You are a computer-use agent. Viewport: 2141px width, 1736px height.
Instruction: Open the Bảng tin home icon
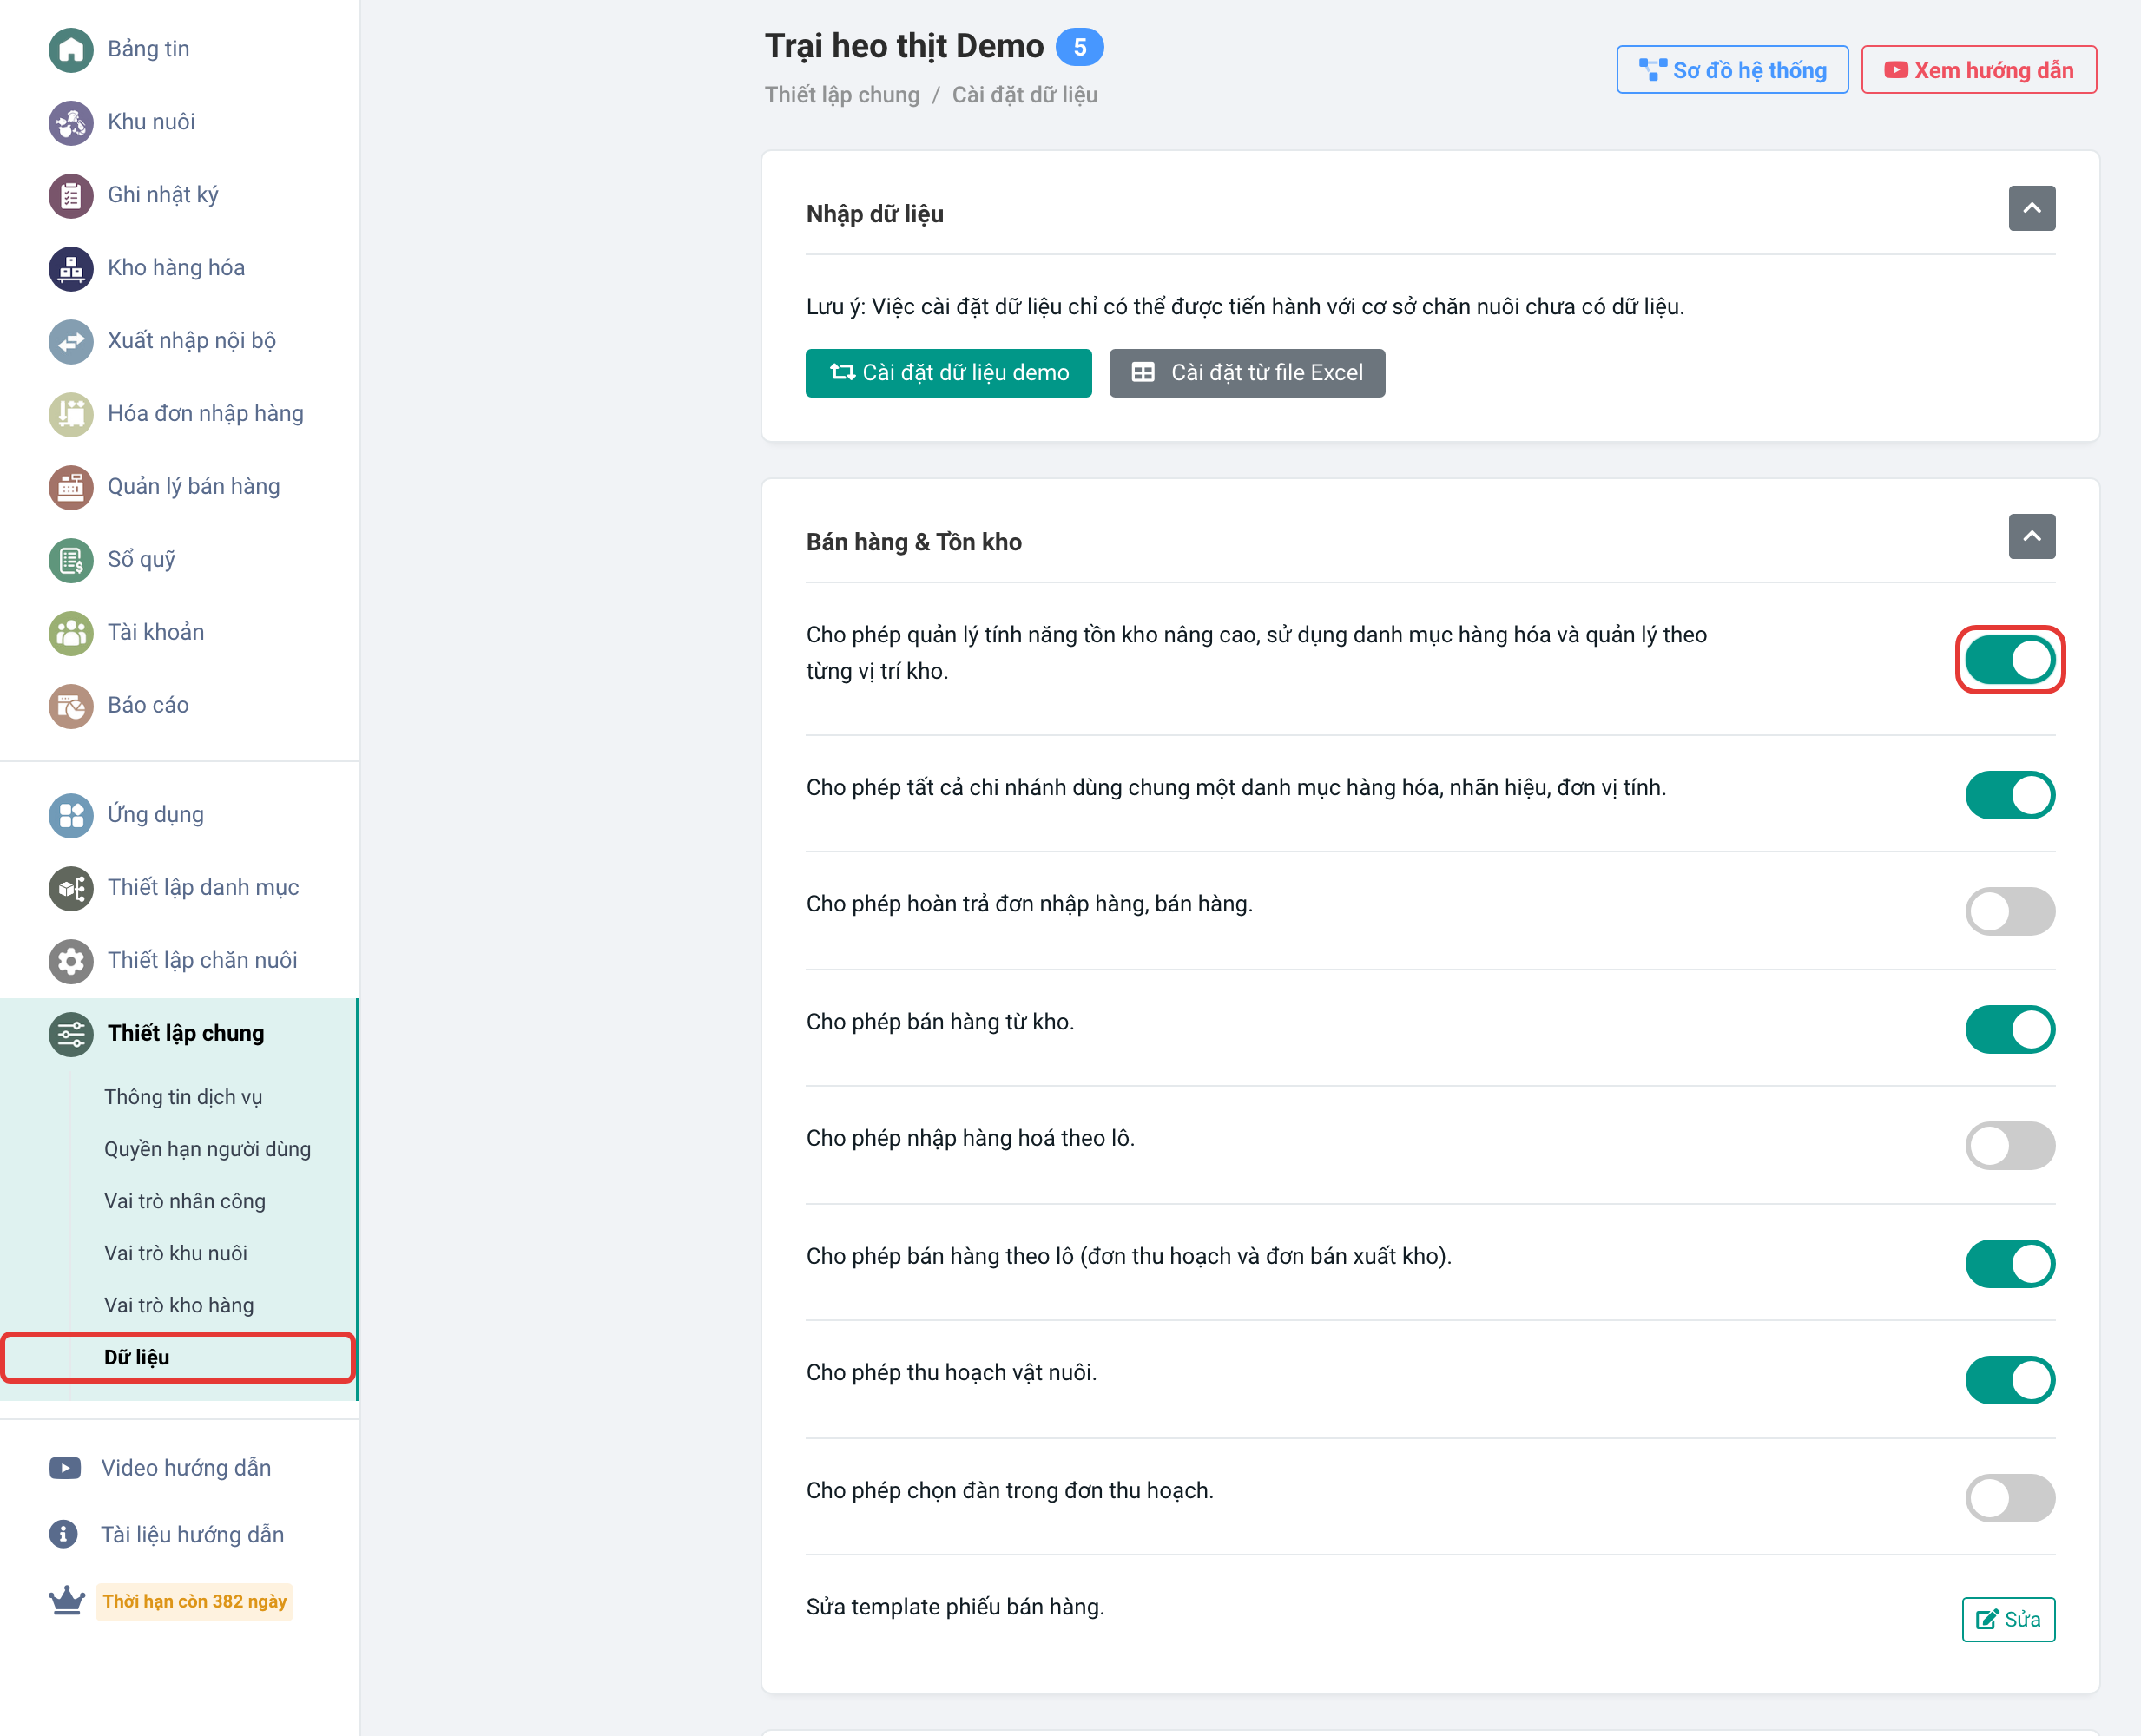tap(70, 49)
